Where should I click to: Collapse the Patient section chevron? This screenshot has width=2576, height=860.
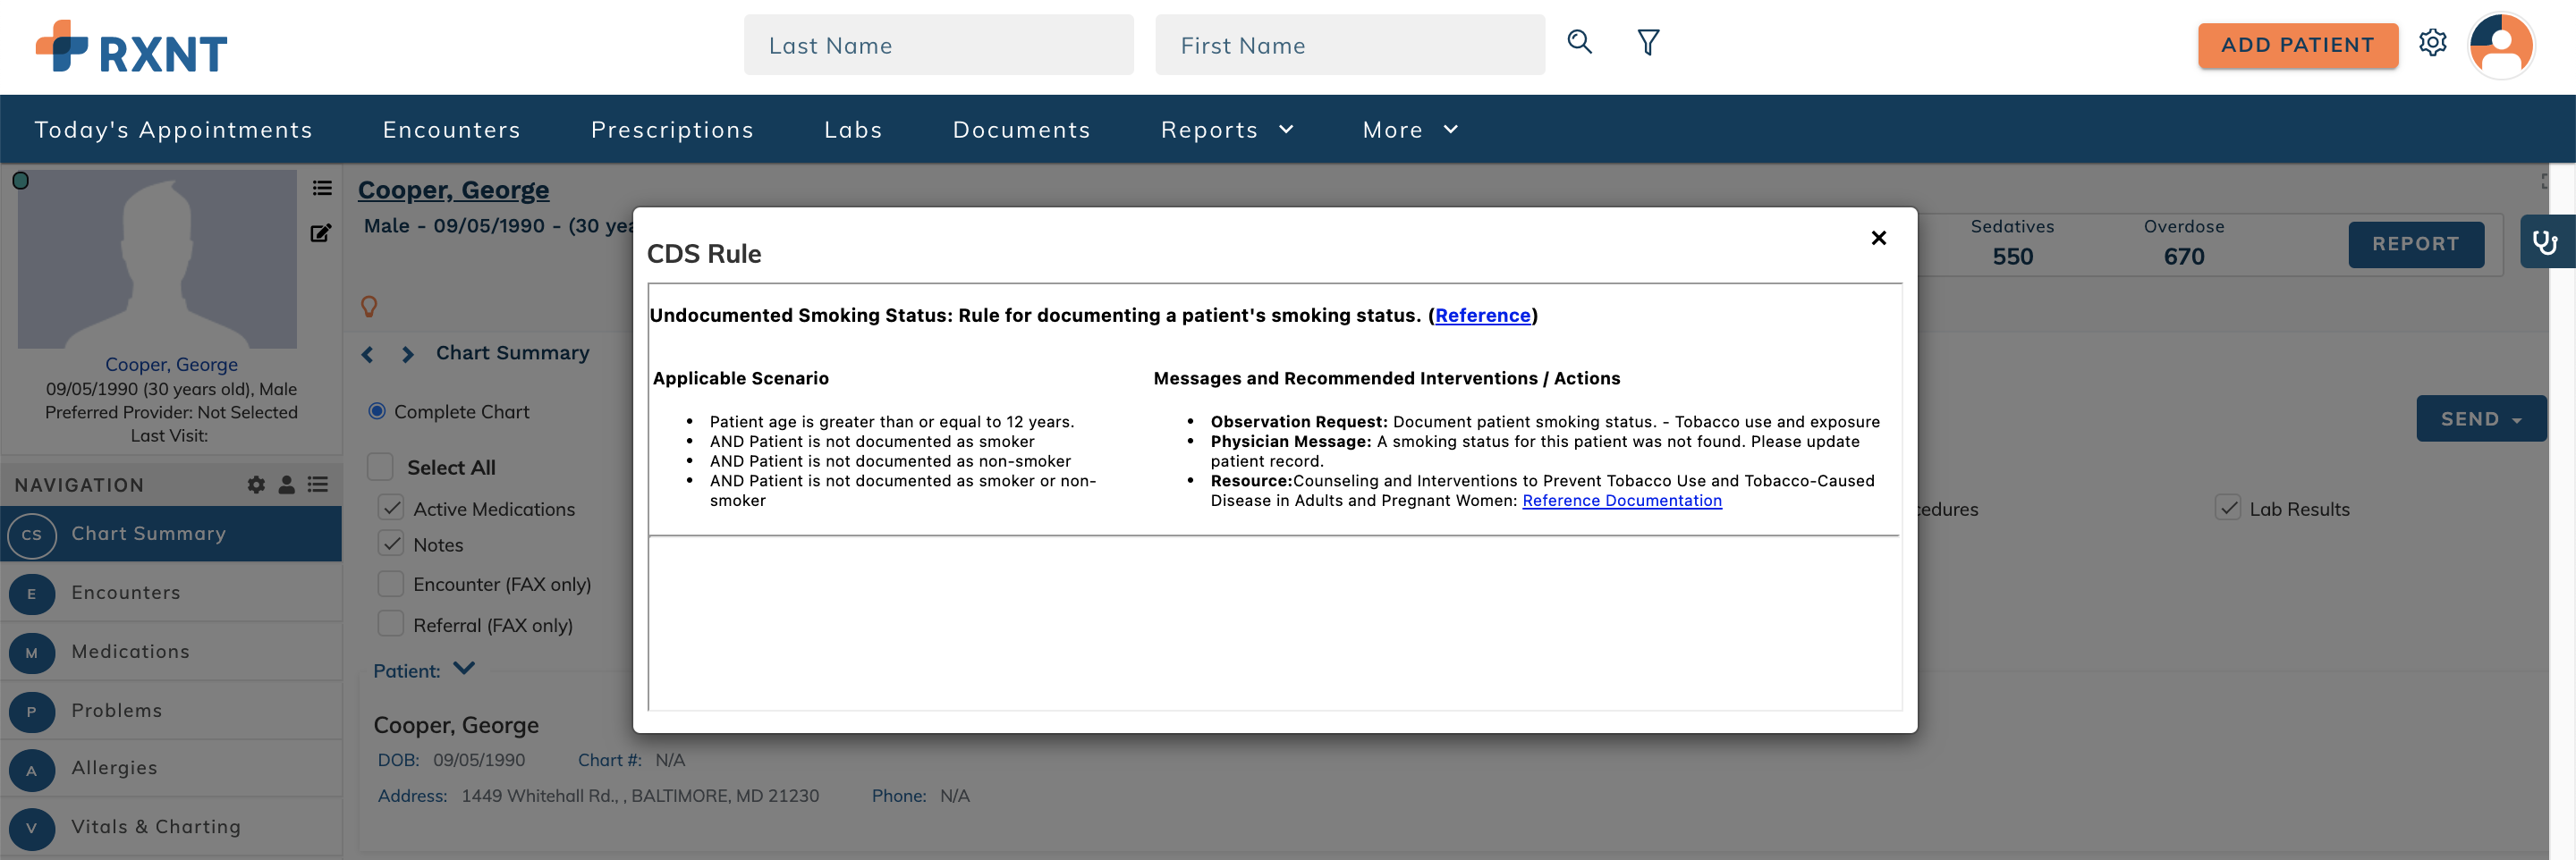pyautogui.click(x=464, y=668)
